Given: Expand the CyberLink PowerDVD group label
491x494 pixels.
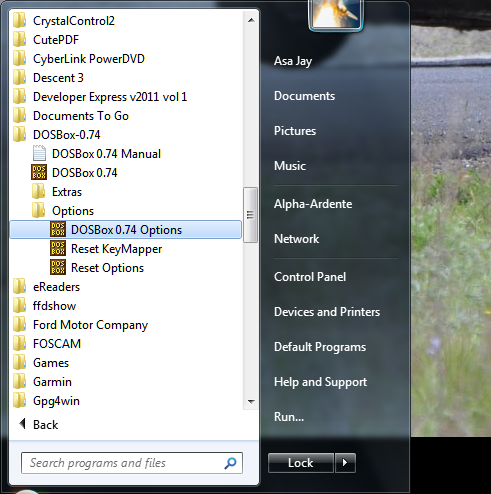Looking at the screenshot, I should point(89,59).
